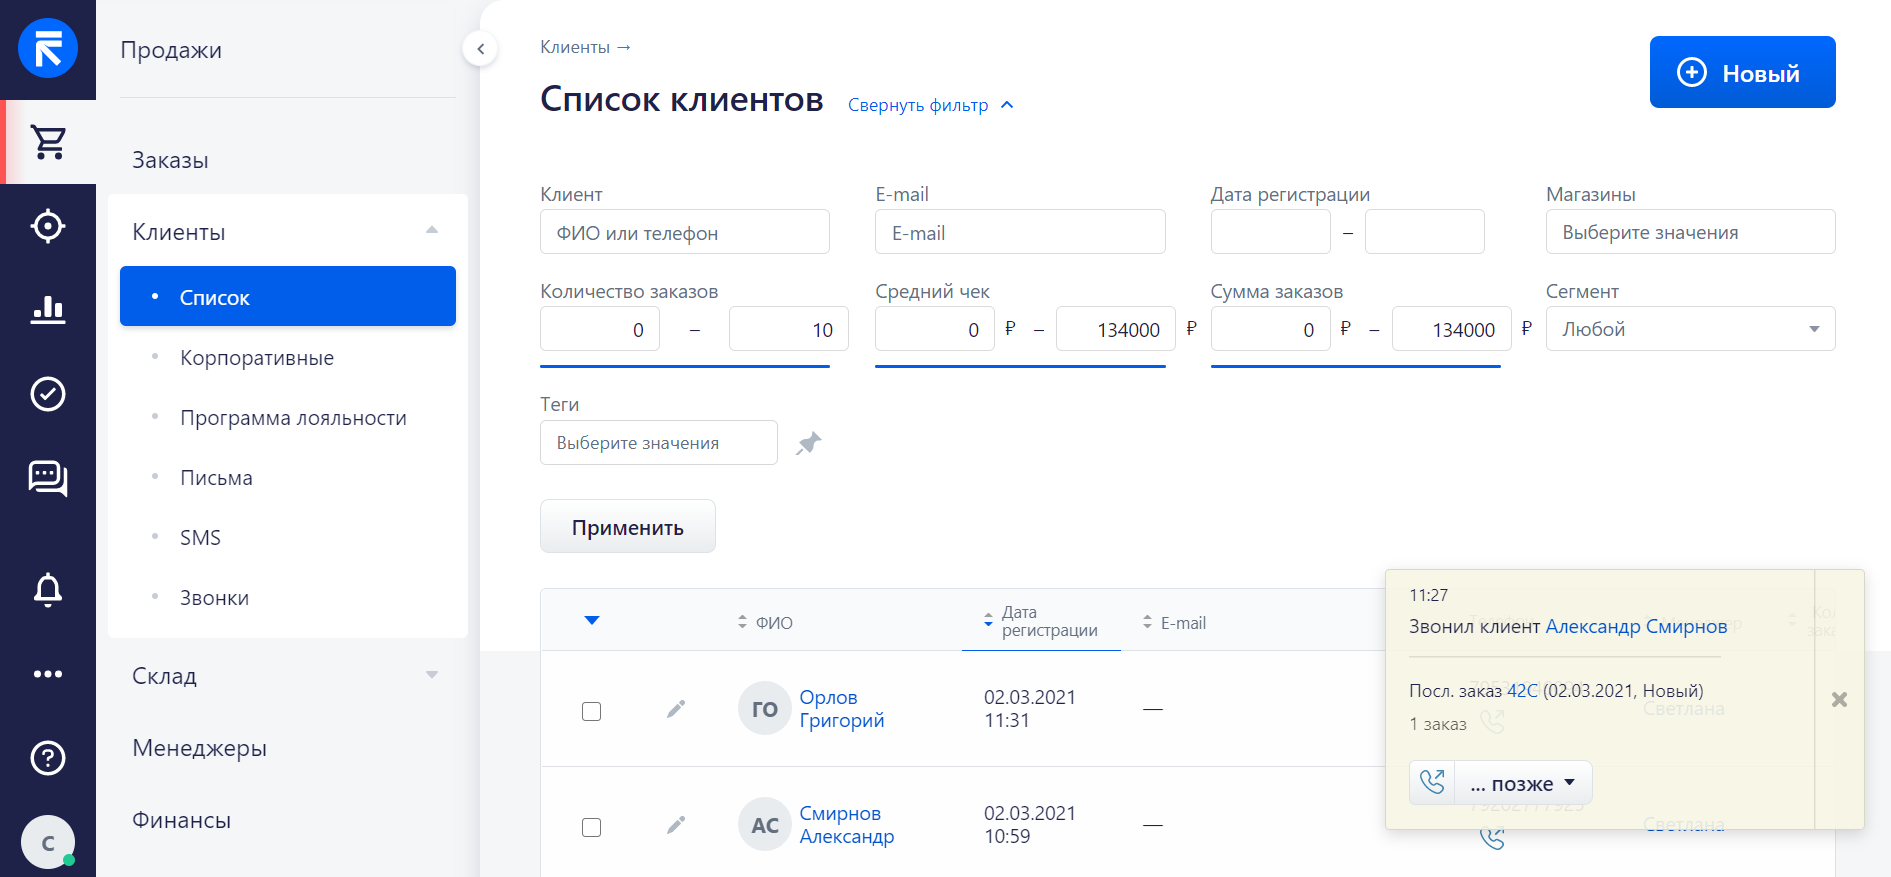
Task: Click the phone call icon in notification
Action: point(1432,782)
